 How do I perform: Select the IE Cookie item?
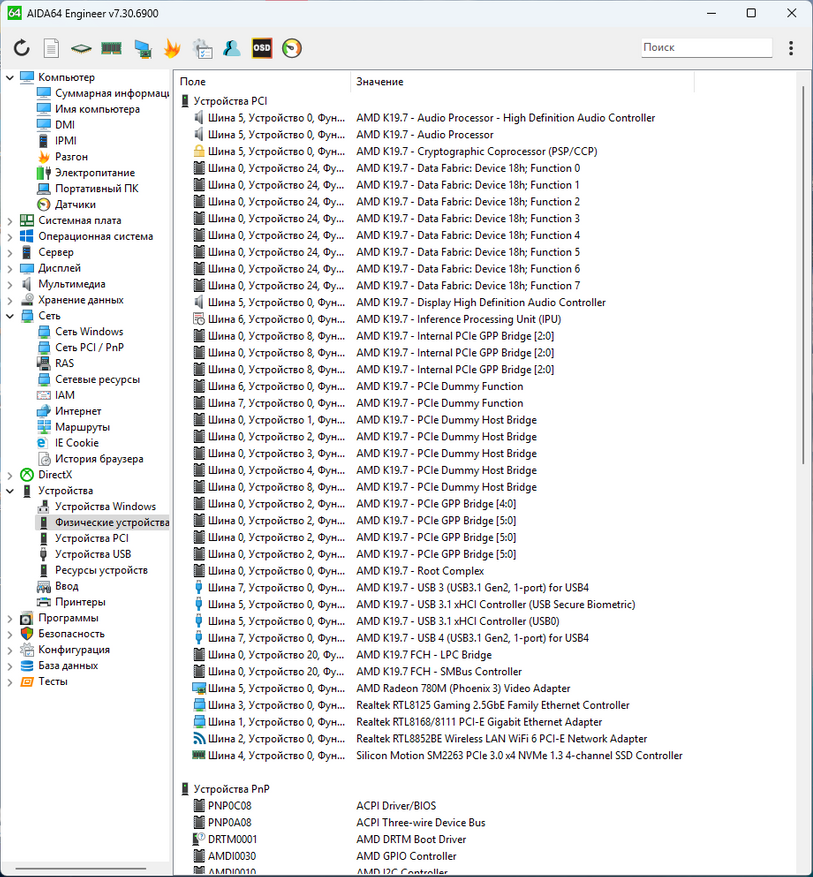pyautogui.click(x=68, y=443)
